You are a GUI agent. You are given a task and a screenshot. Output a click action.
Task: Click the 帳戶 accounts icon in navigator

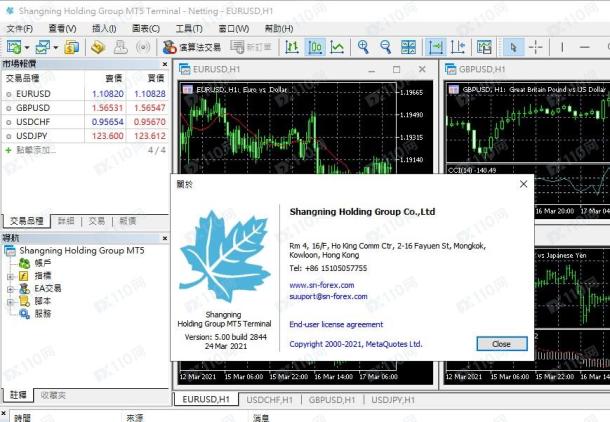point(25,263)
